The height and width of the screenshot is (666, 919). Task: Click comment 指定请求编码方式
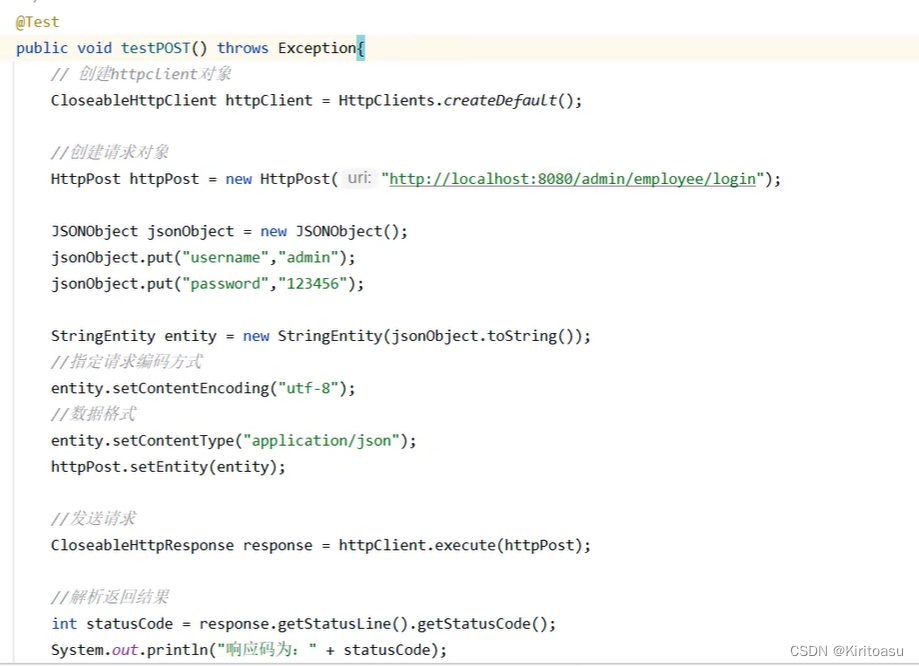(127, 362)
